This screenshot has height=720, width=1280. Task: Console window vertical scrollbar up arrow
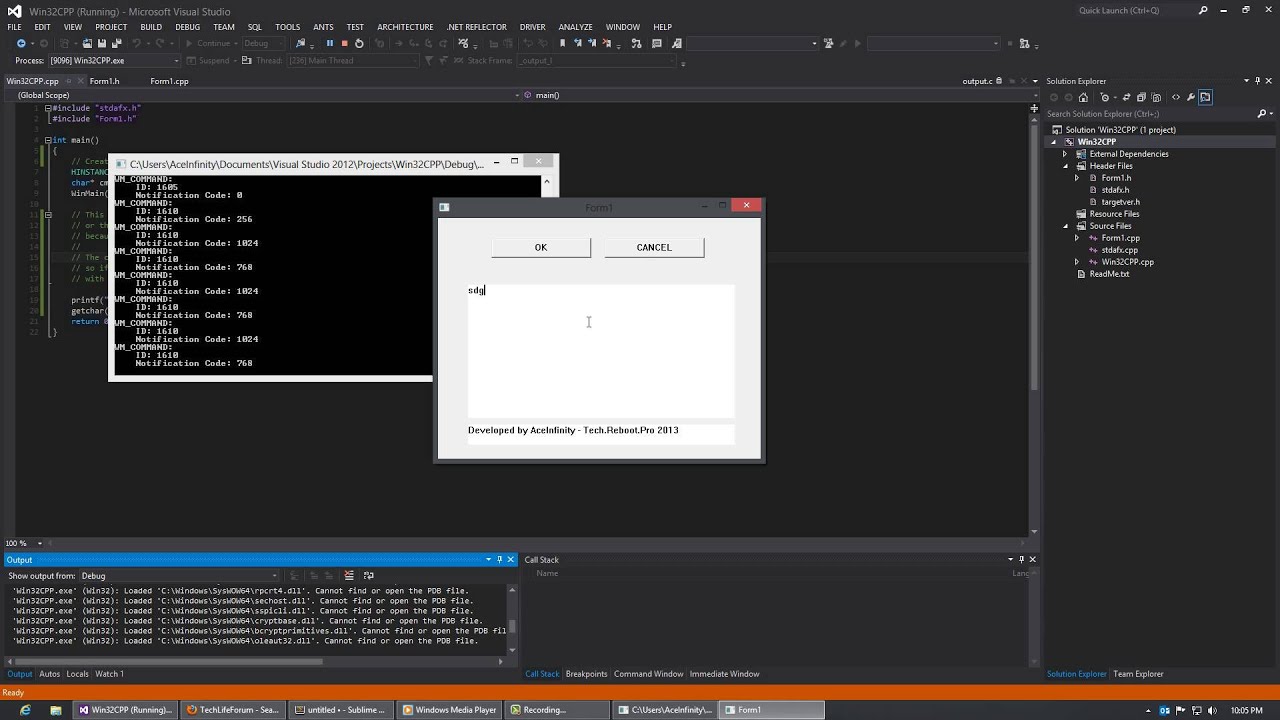[546, 182]
